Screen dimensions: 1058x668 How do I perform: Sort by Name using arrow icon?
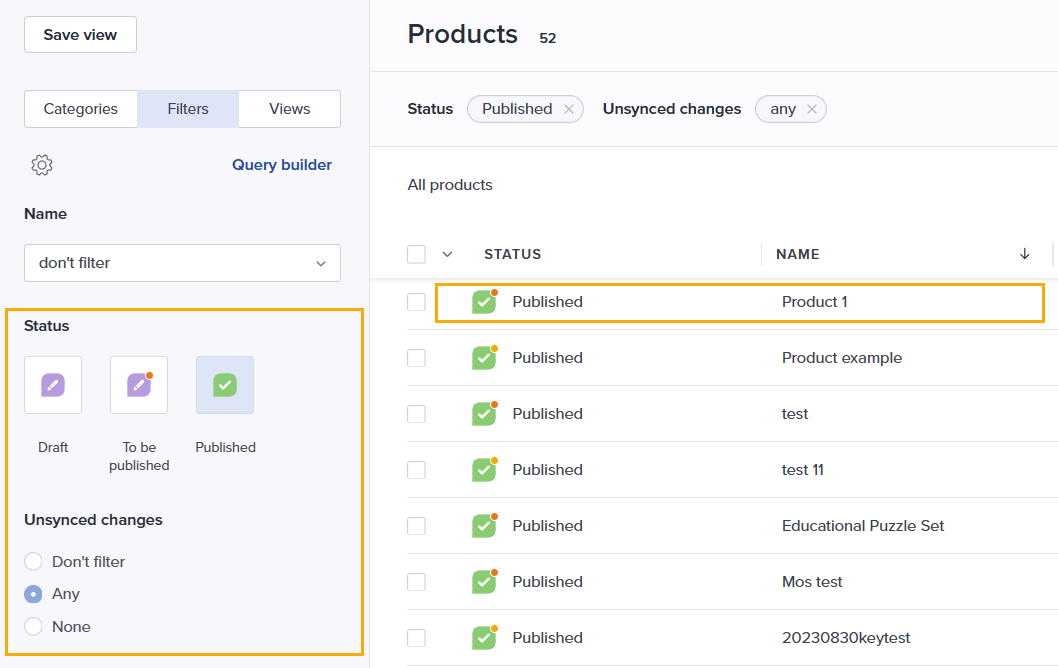pos(1024,254)
